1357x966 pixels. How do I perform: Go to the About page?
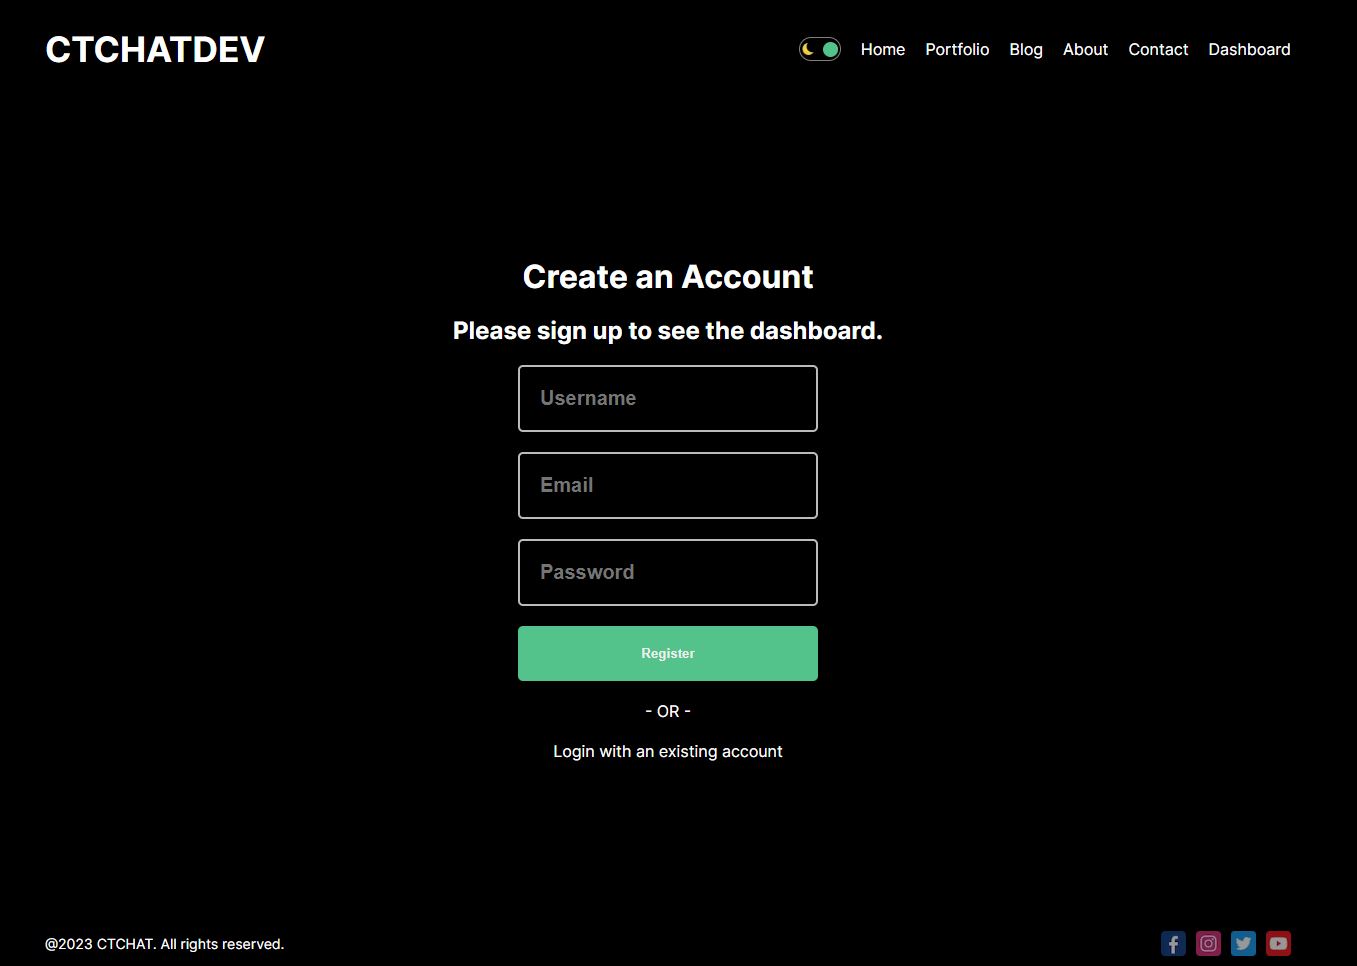[x=1085, y=49]
